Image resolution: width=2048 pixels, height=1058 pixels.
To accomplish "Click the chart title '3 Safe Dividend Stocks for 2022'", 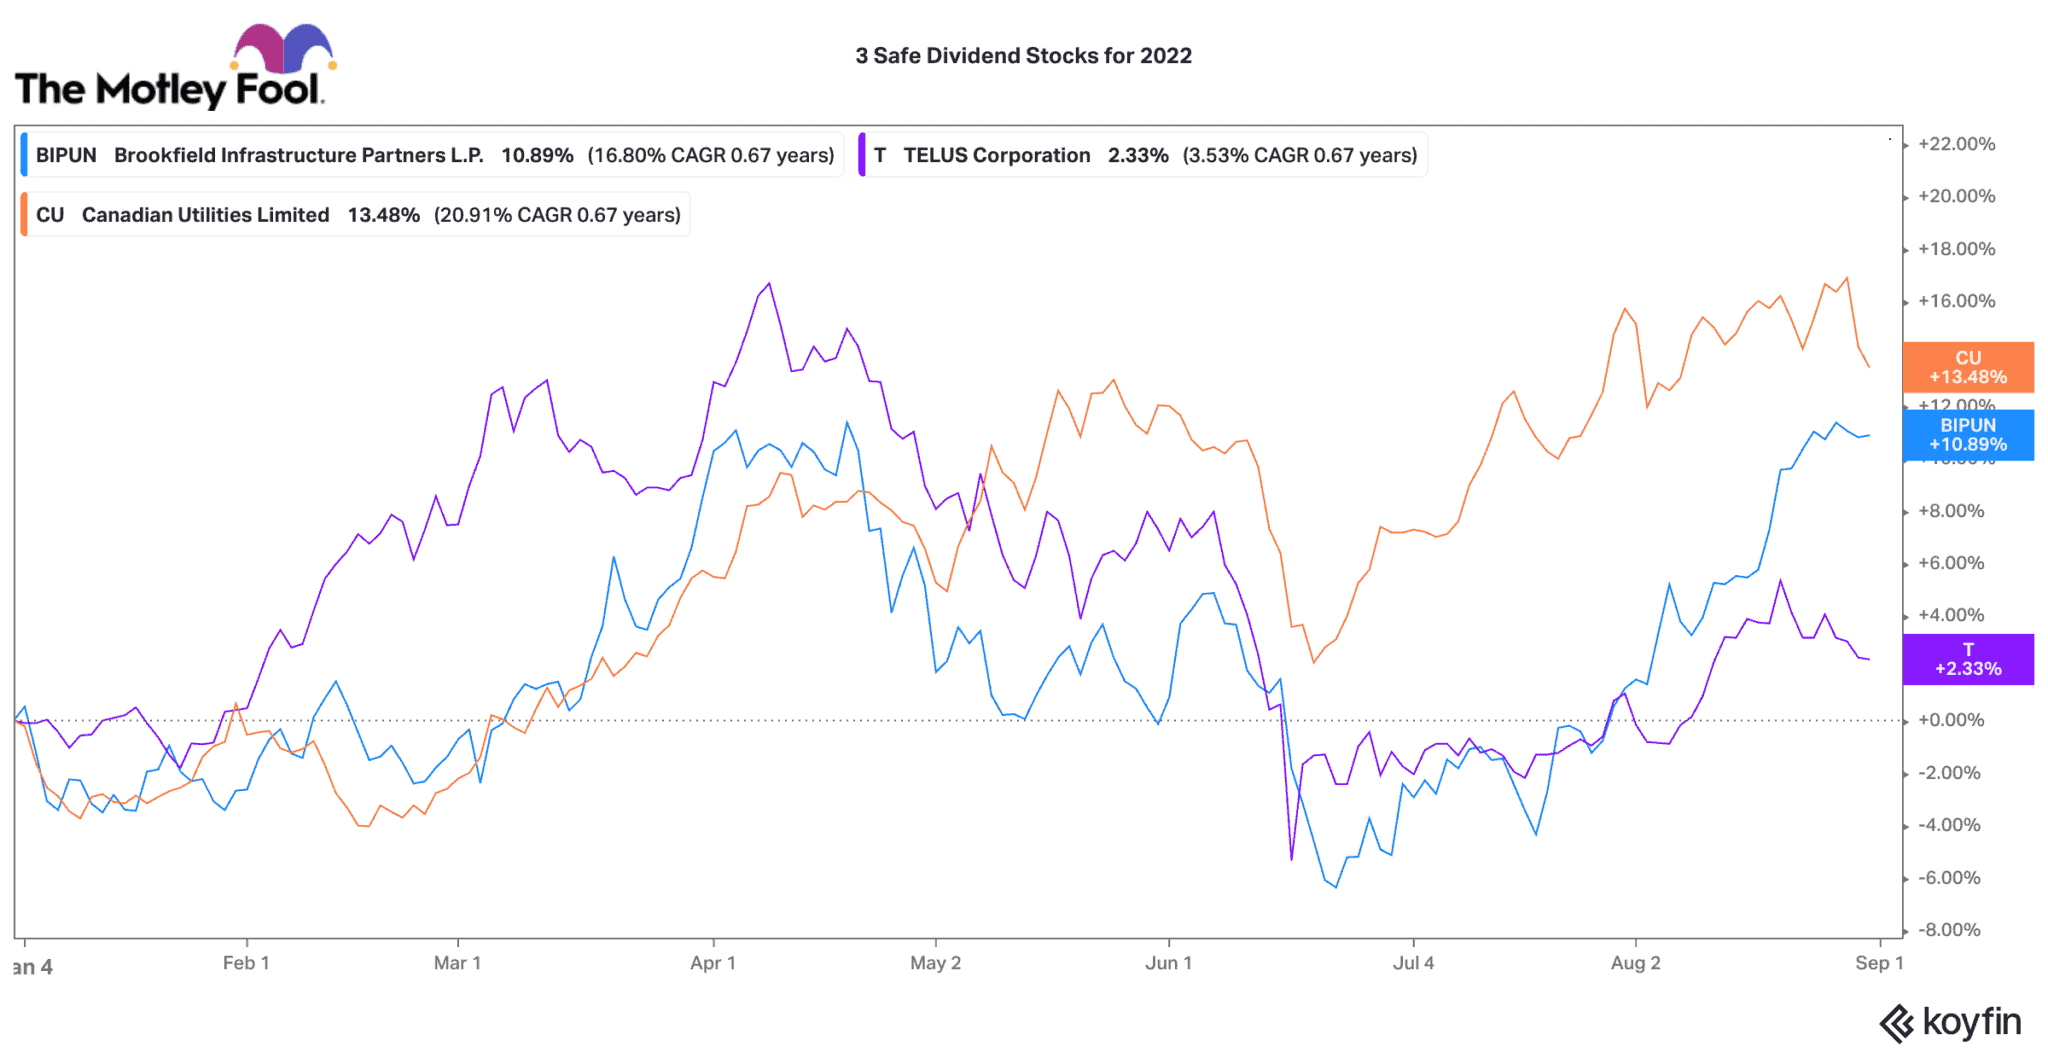I will [x=1023, y=56].
